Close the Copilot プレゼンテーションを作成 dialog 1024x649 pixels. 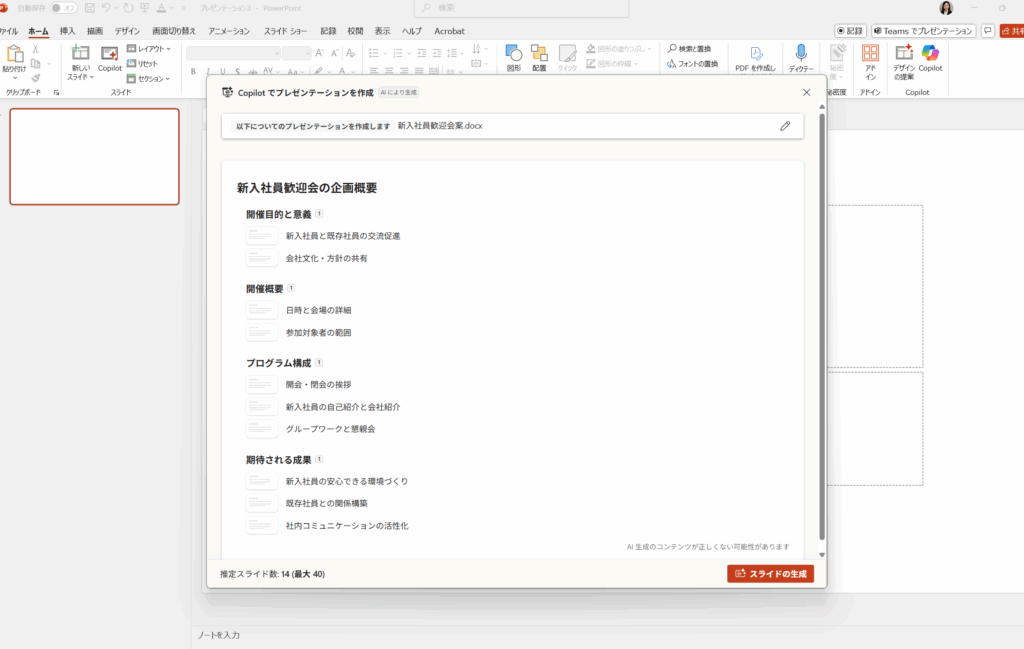pyautogui.click(x=807, y=92)
